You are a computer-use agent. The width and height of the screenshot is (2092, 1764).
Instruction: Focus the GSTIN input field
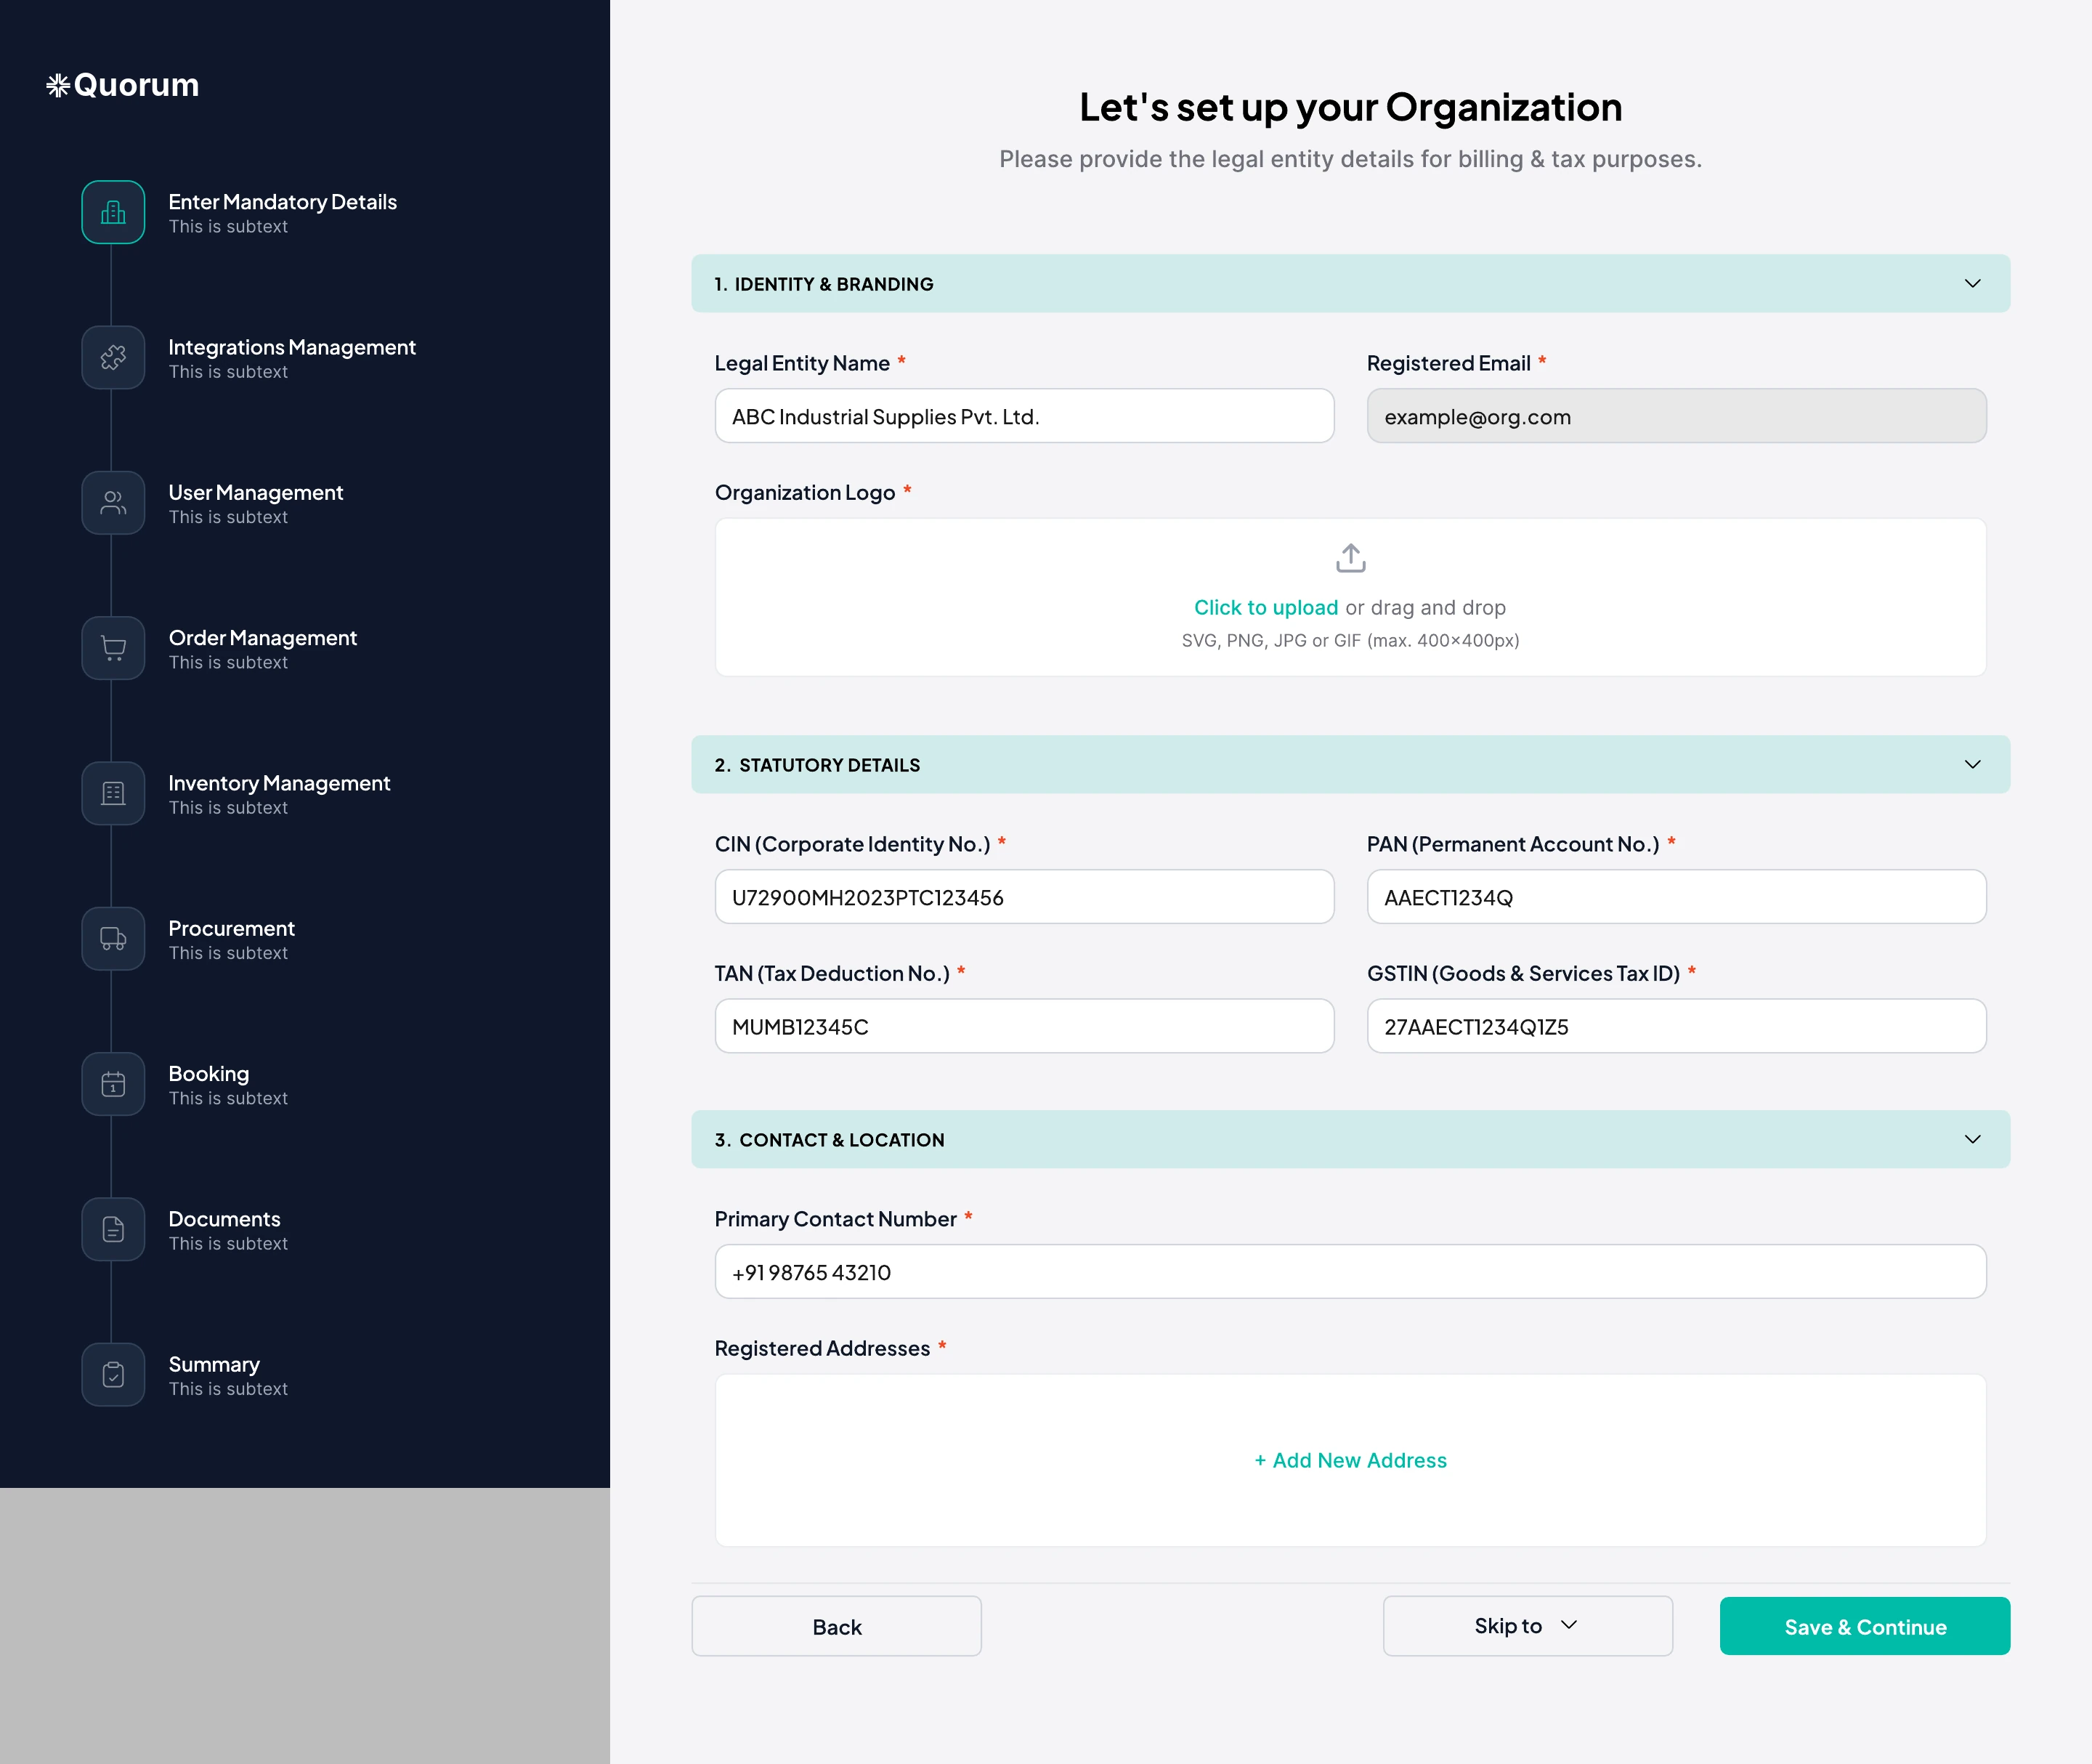click(x=1676, y=1026)
